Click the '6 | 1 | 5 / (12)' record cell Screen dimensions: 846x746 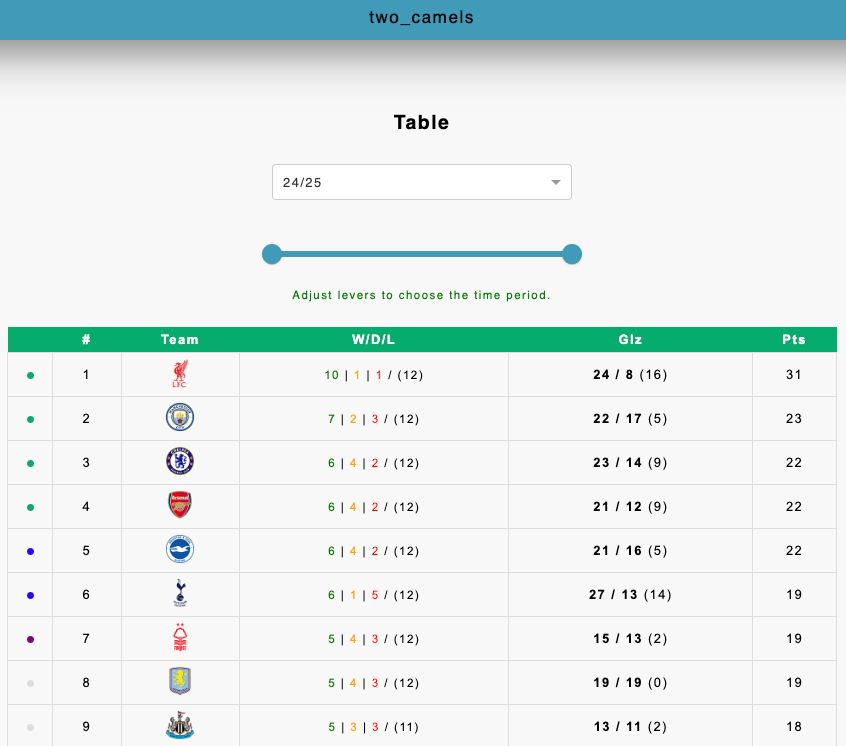pos(373,595)
